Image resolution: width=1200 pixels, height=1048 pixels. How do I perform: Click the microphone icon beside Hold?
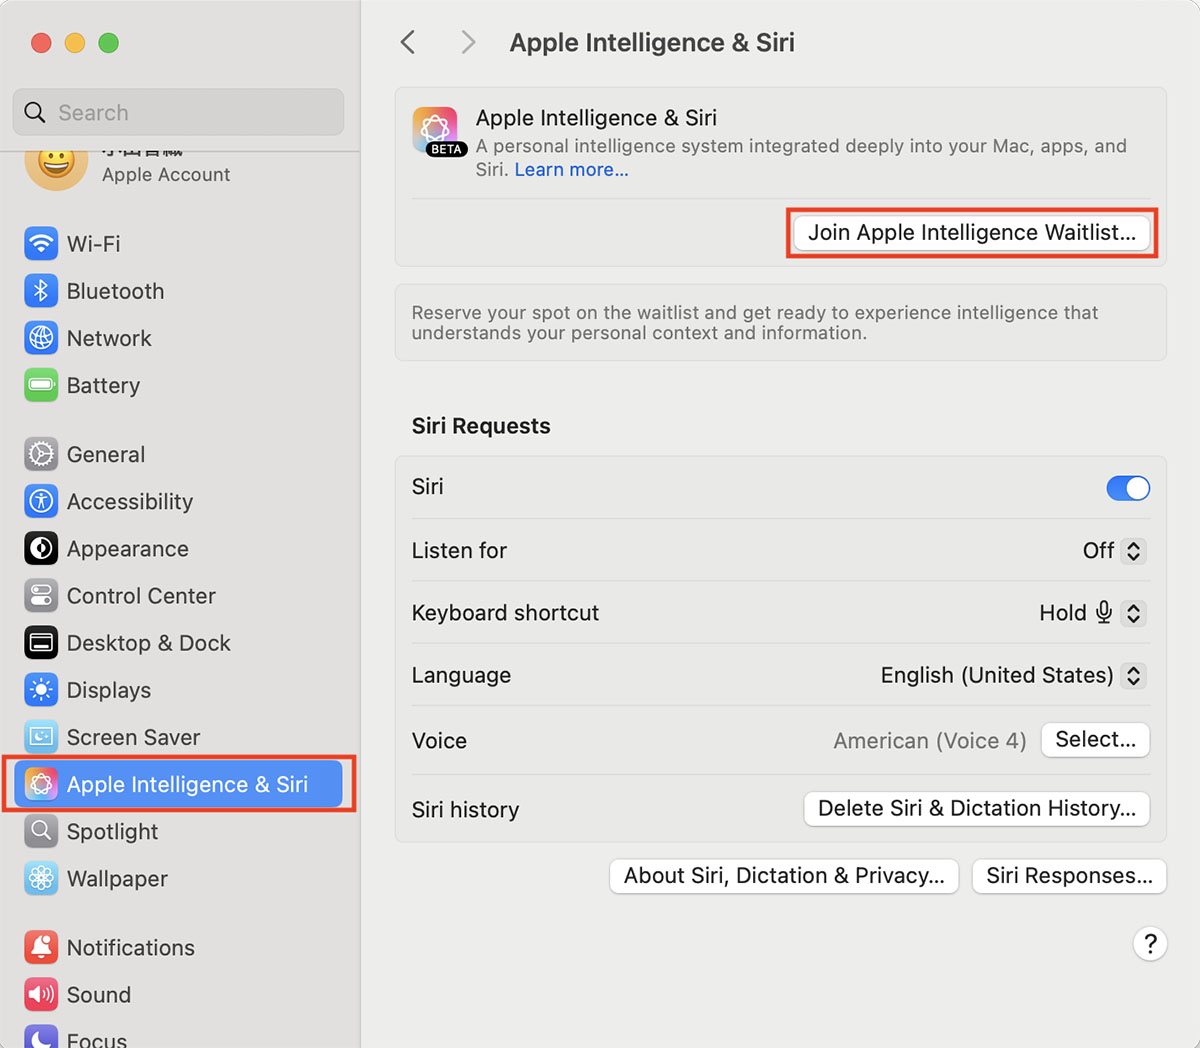[1103, 612]
